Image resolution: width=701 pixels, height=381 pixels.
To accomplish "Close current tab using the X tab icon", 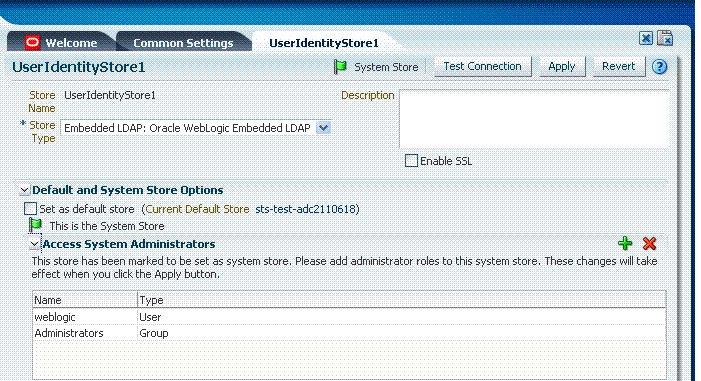I will tap(646, 38).
